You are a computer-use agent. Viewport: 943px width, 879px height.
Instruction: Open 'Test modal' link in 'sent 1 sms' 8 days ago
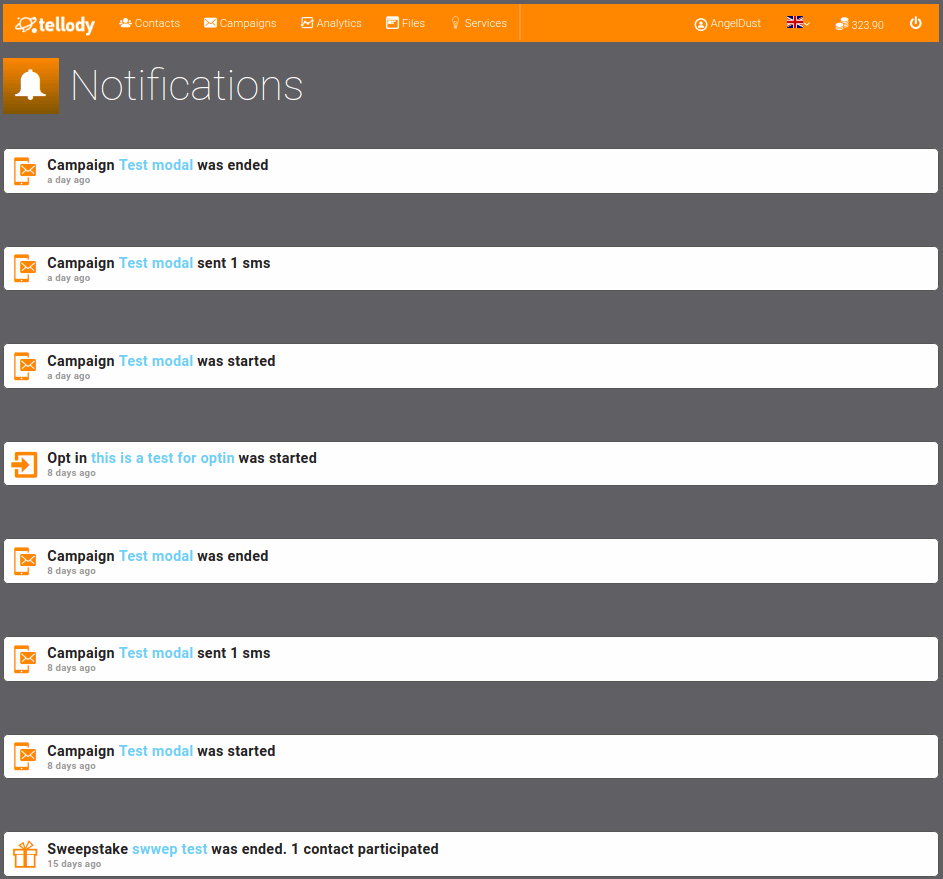[x=156, y=653]
